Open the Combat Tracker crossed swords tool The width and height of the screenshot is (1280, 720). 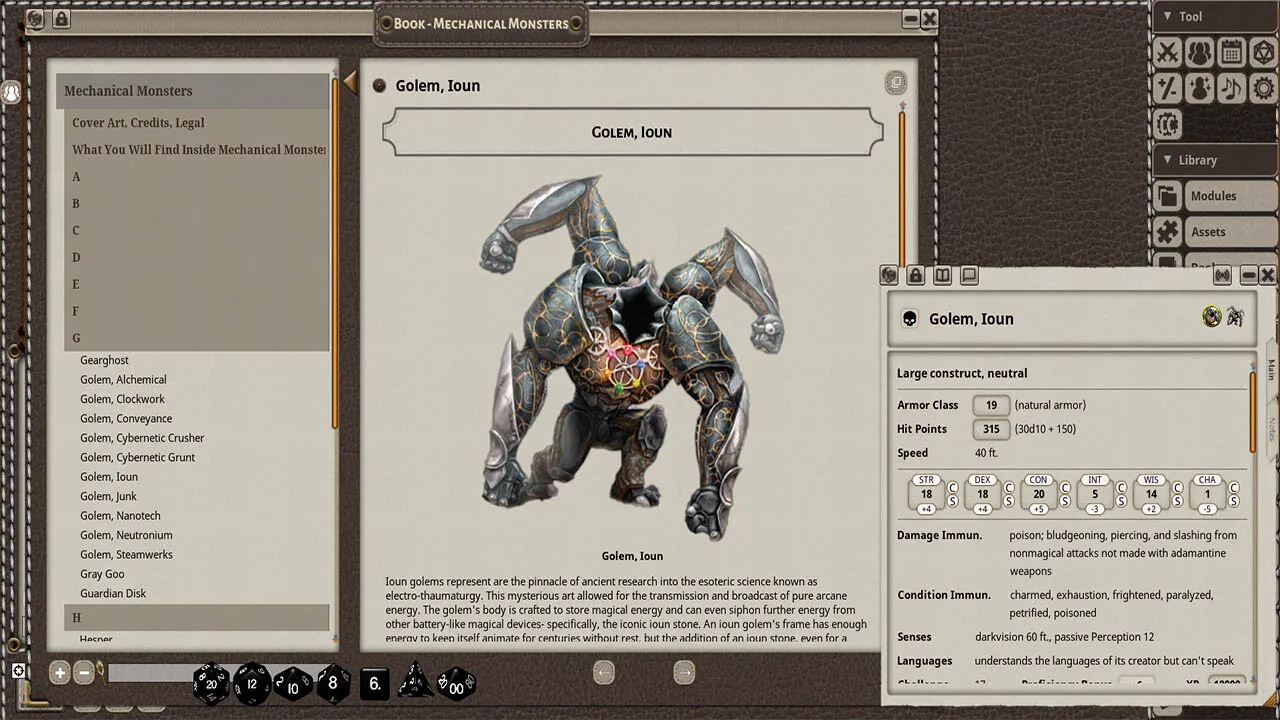[1167, 52]
